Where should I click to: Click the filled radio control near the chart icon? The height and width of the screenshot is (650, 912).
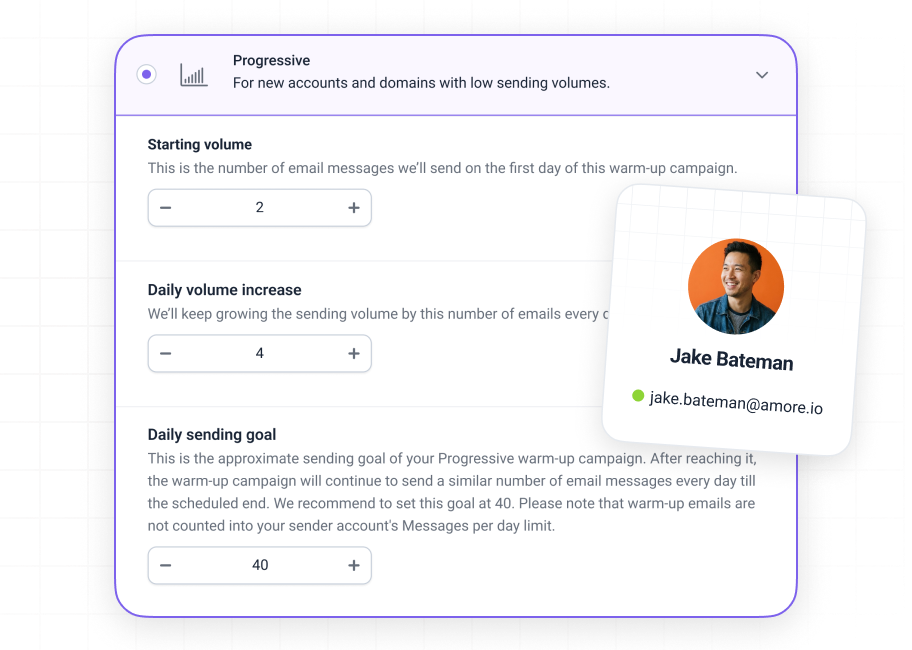(x=146, y=74)
